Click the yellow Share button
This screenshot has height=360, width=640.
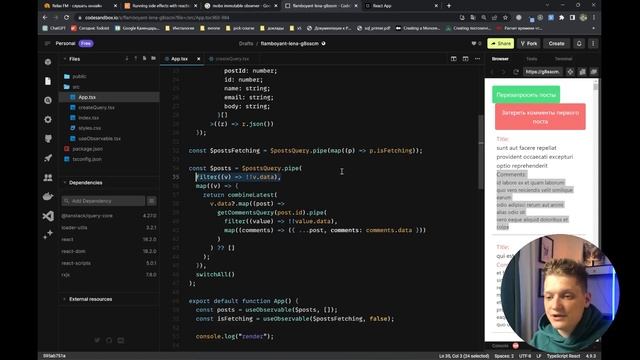500,43
